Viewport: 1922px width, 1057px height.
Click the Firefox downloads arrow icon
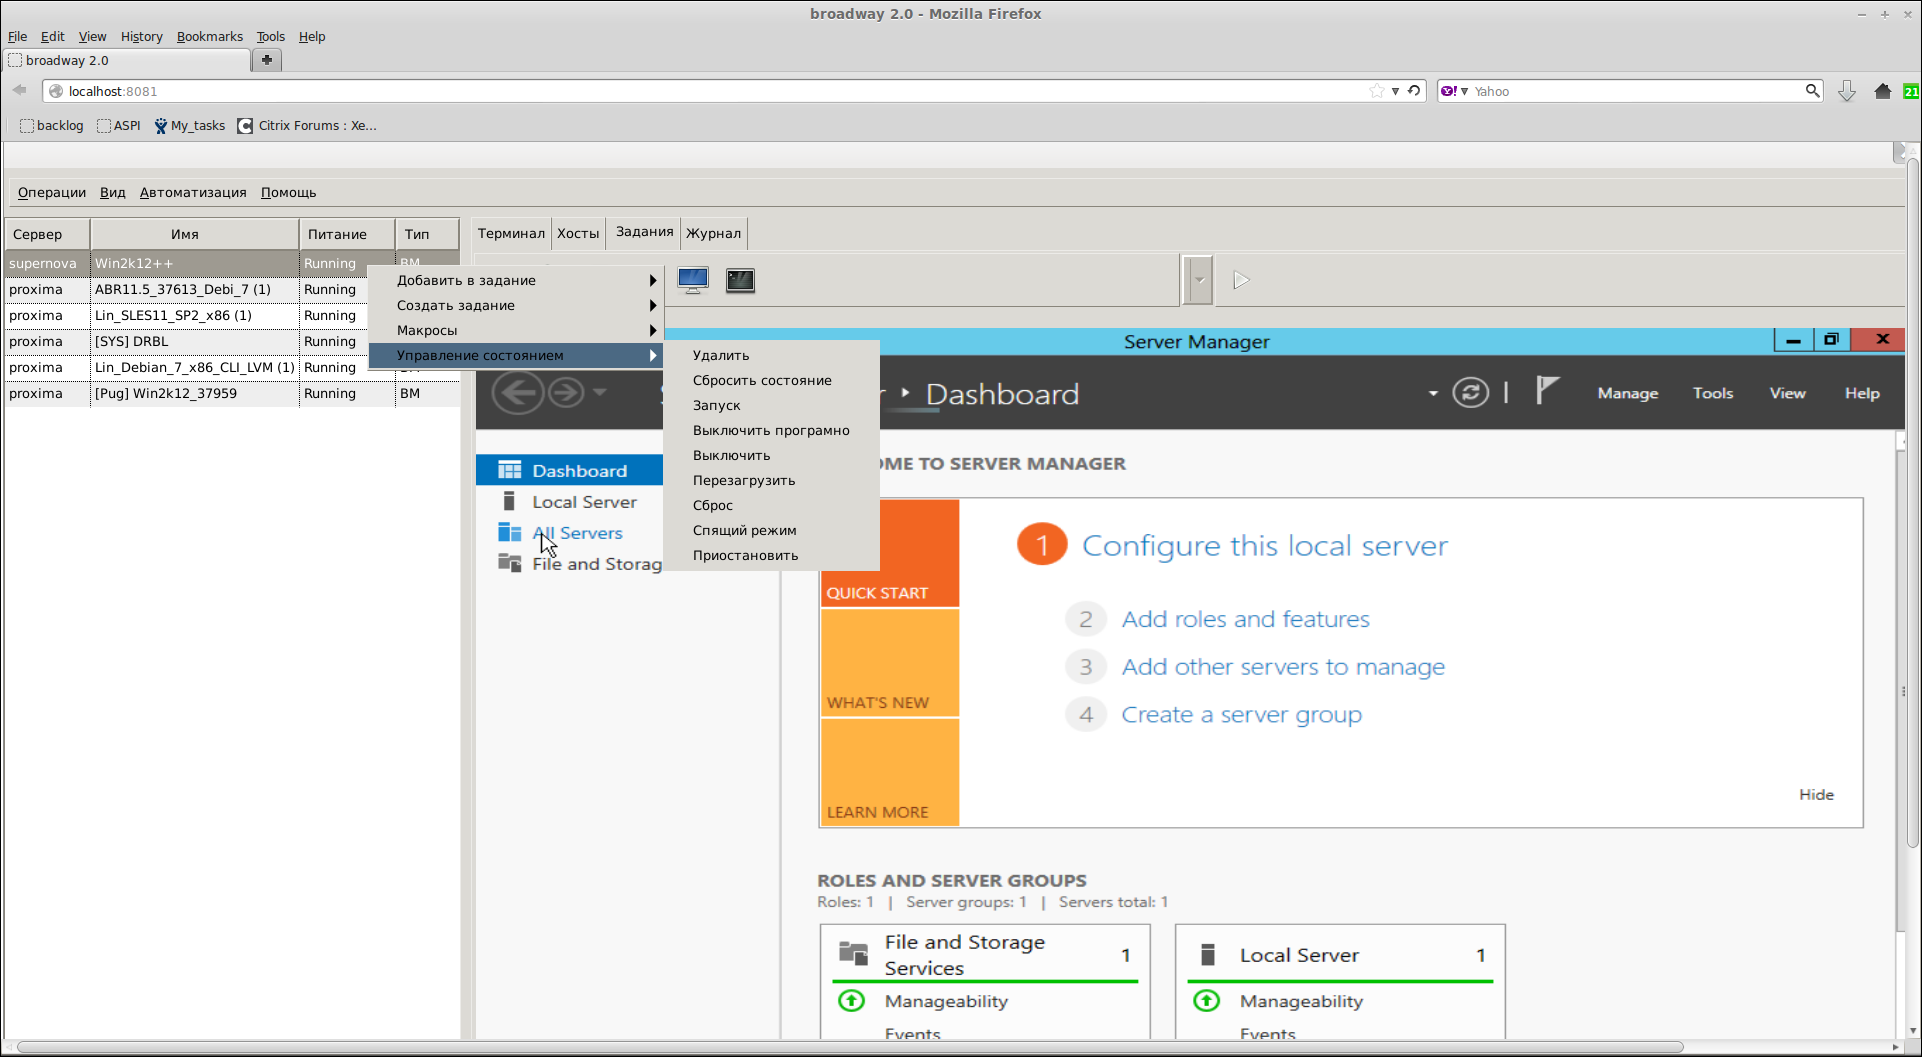click(x=1847, y=91)
